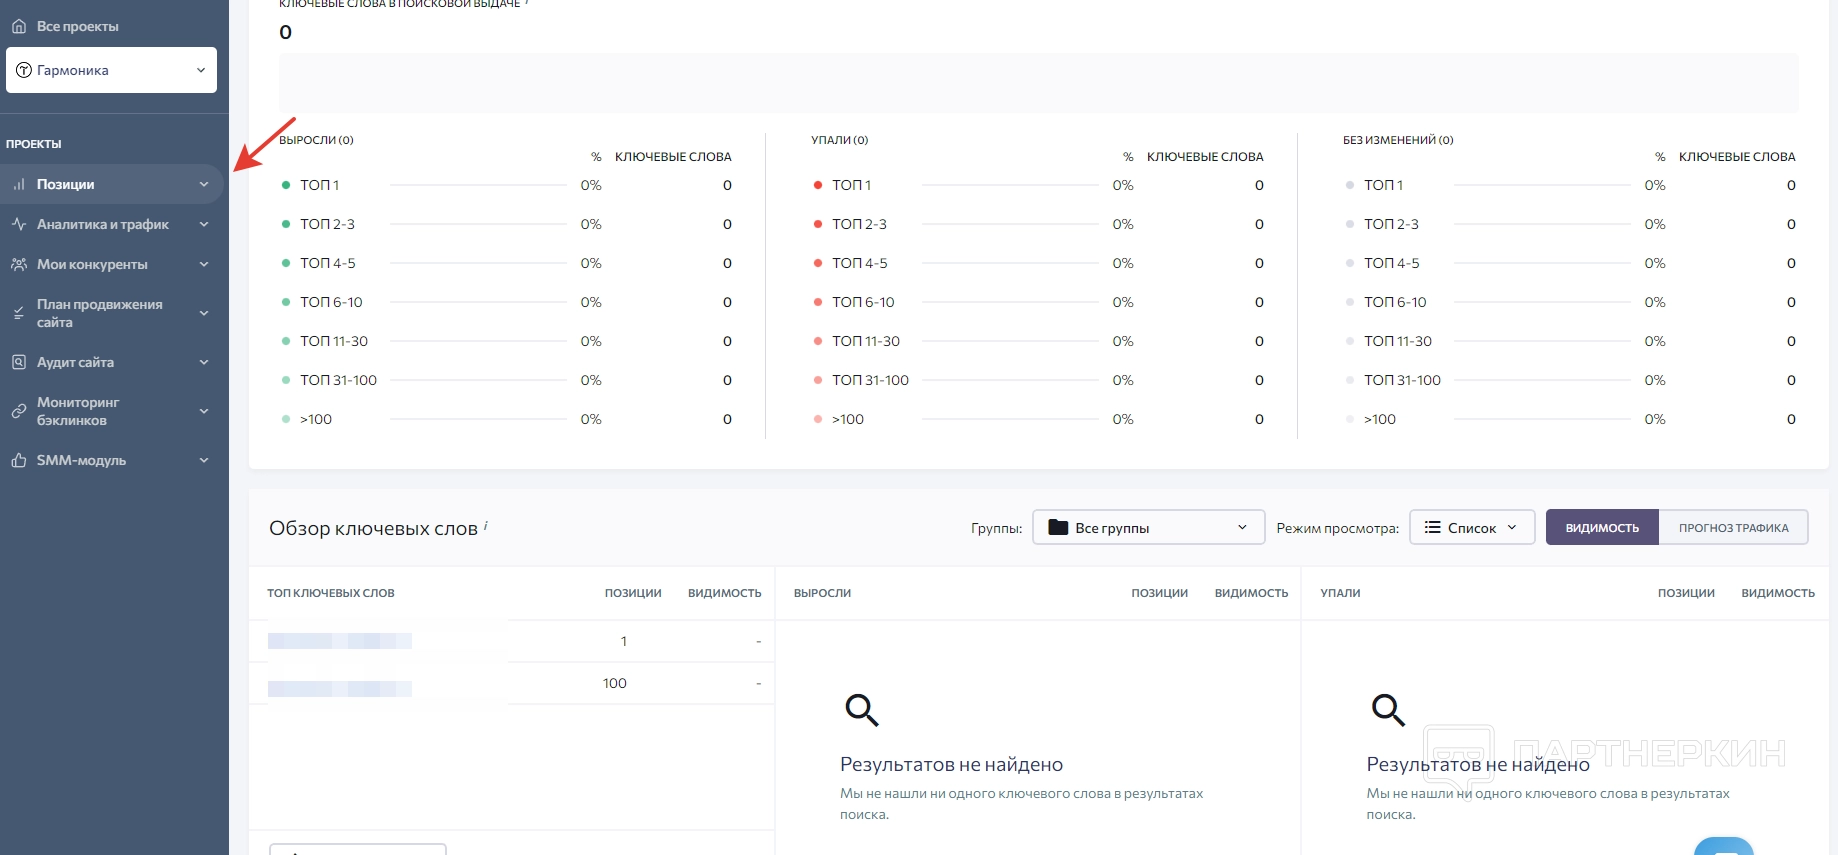The height and width of the screenshot is (855, 1838).
Task: Expand the Аналитика и трафик chevron
Action: 204,224
